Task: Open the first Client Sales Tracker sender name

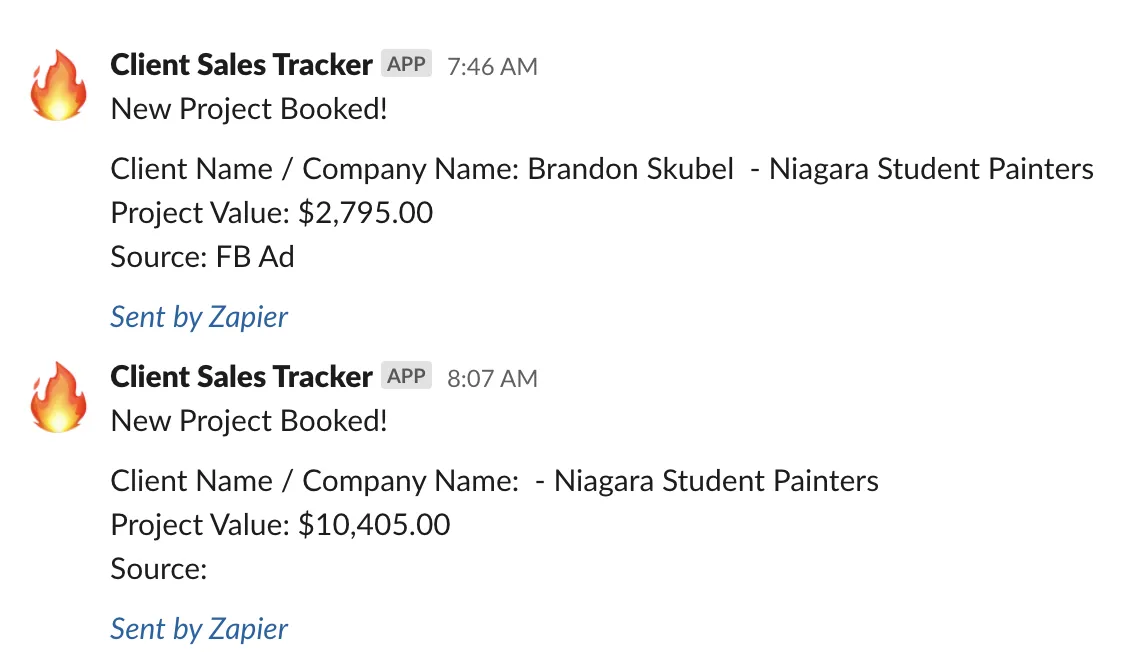Action: point(241,65)
